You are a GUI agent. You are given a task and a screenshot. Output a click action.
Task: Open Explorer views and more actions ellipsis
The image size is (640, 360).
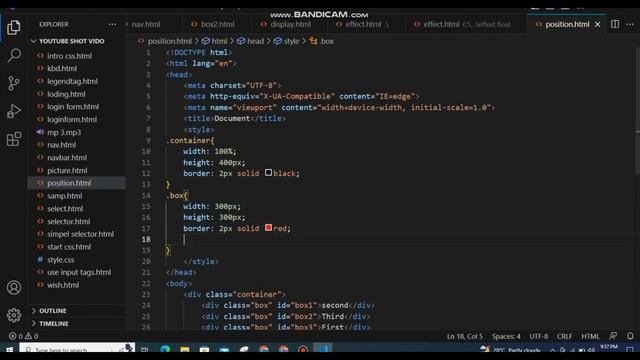point(112,24)
